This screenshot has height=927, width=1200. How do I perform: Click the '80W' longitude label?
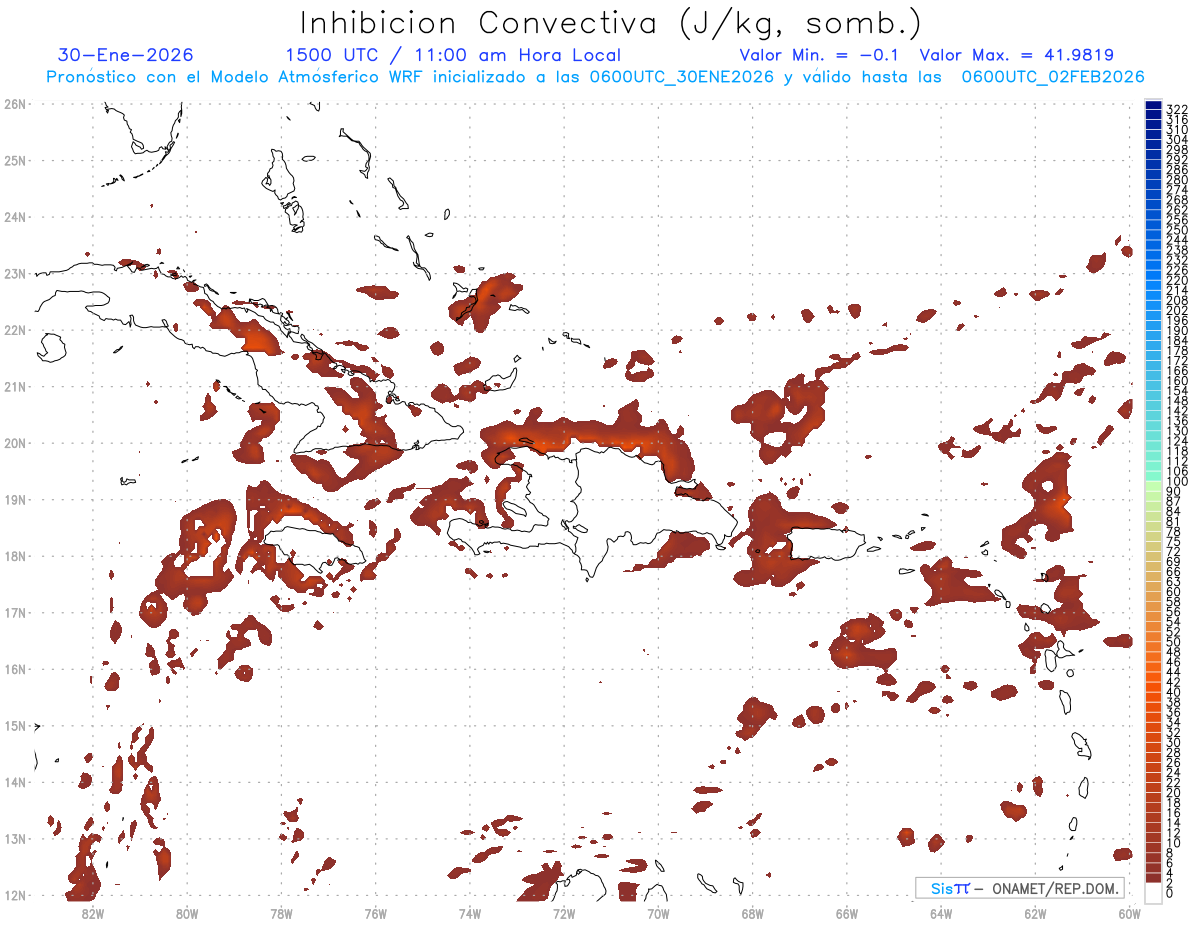click(x=186, y=913)
